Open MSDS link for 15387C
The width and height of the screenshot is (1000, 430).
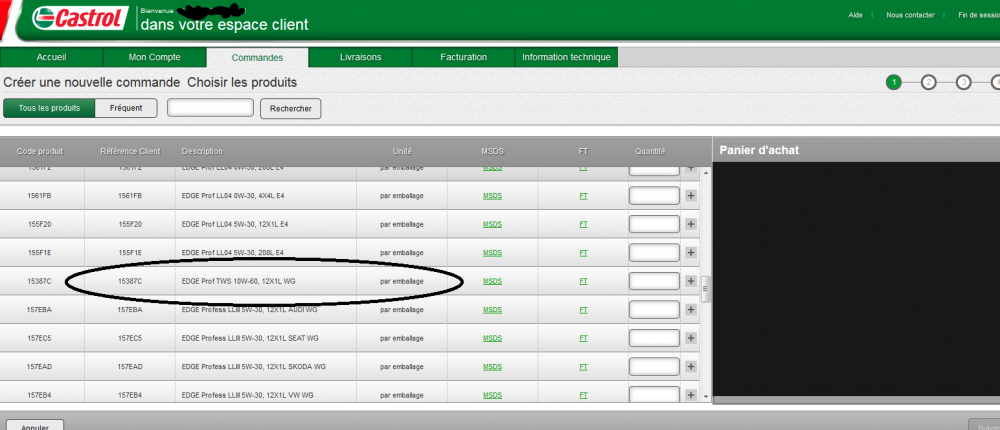[x=492, y=281]
